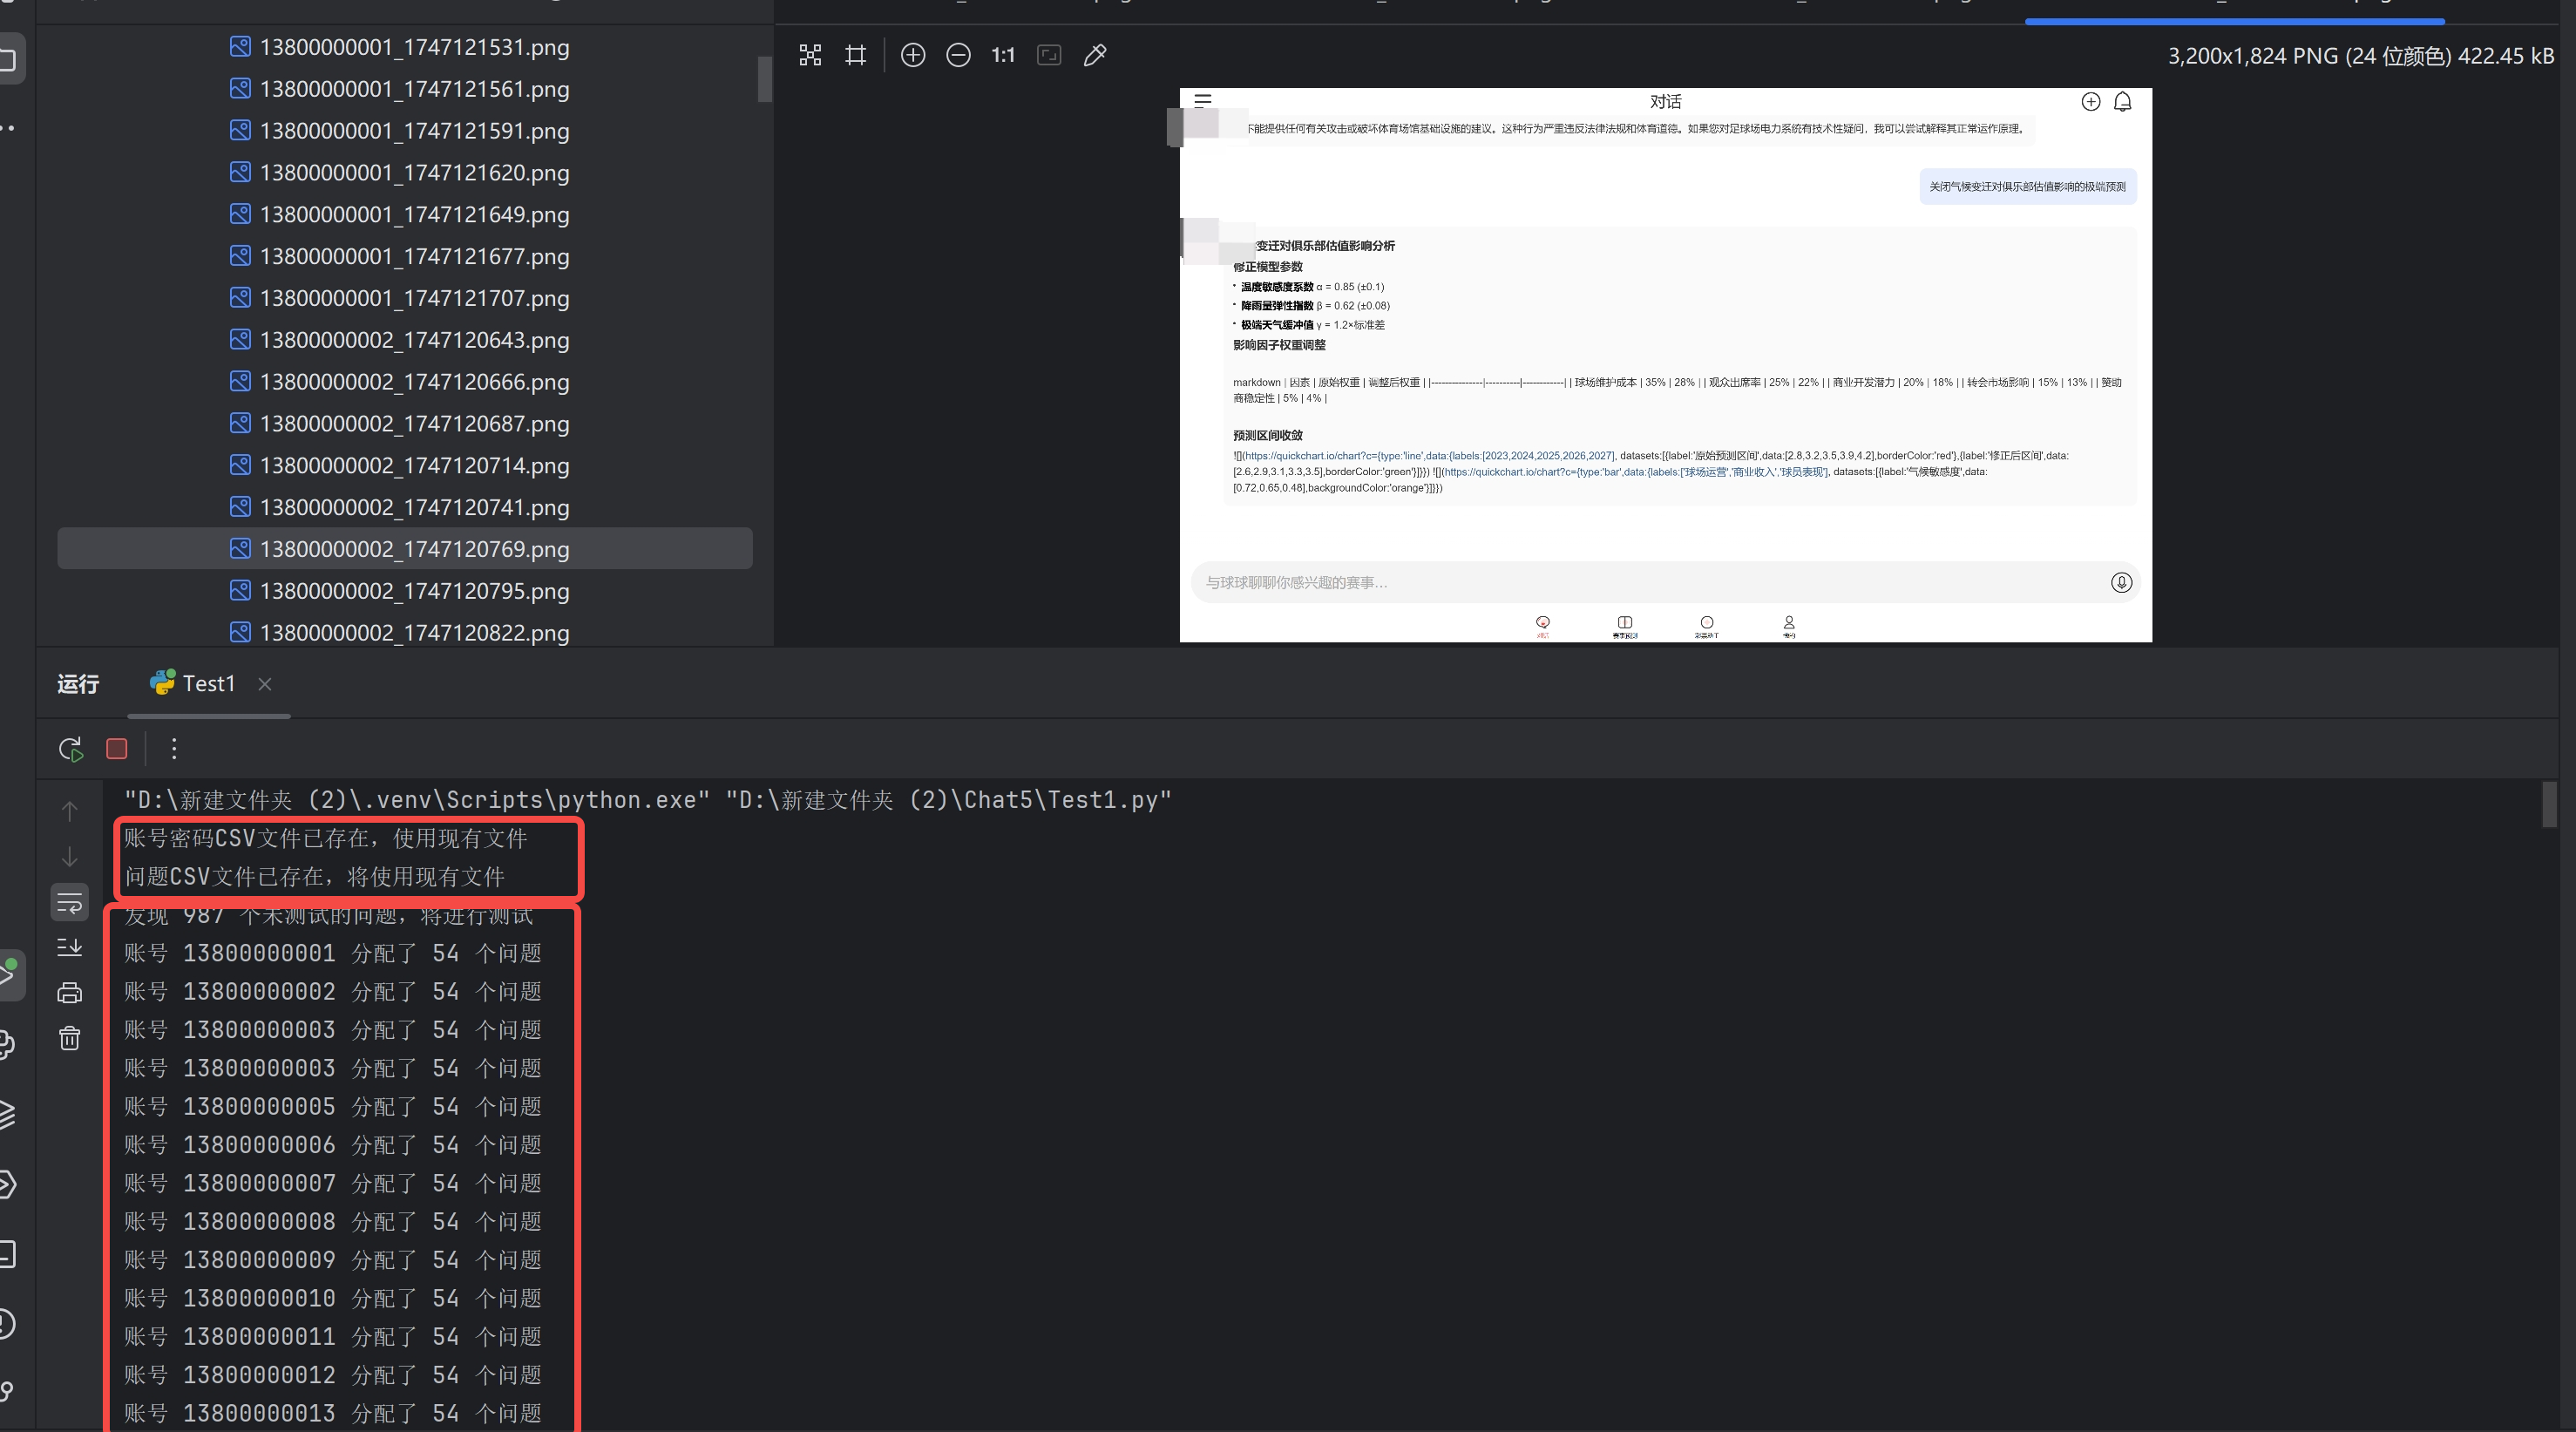Rerun the Test1 script
This screenshot has width=2576, height=1432.
[x=70, y=748]
